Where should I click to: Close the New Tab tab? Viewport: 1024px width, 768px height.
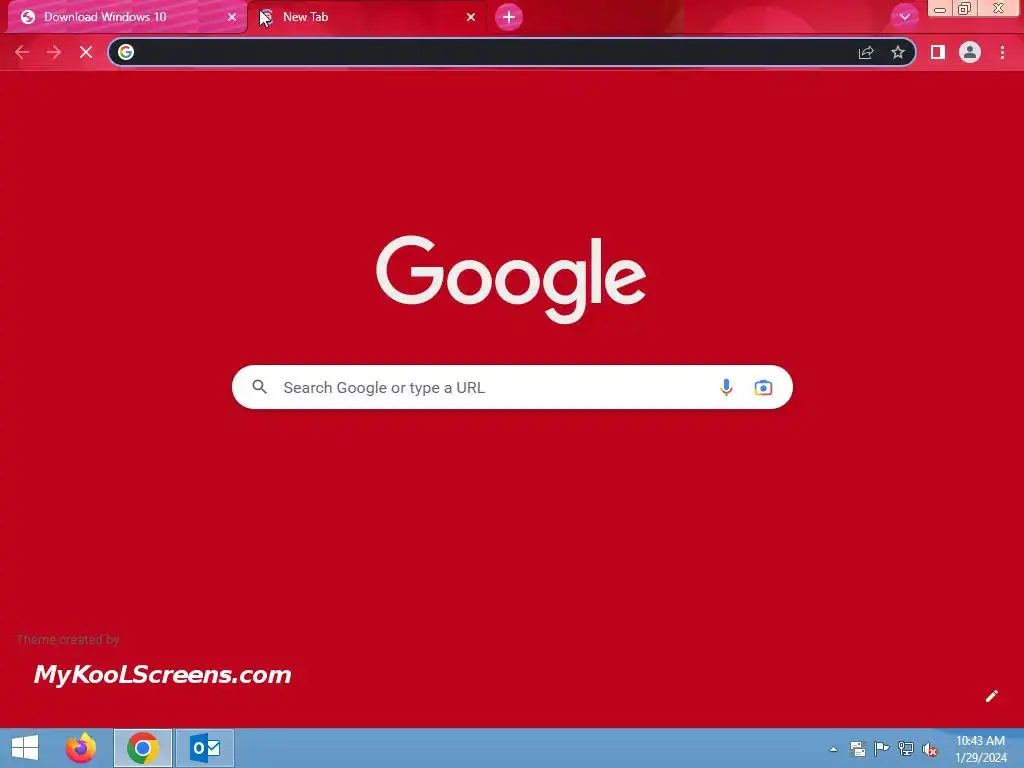[x=471, y=17]
